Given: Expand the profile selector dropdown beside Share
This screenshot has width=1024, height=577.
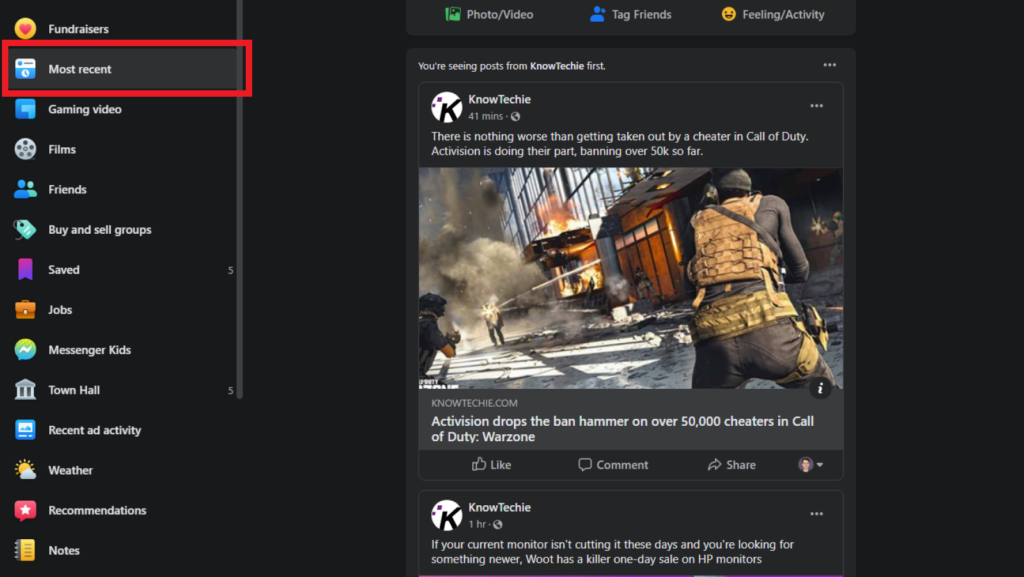Looking at the screenshot, I should (811, 465).
